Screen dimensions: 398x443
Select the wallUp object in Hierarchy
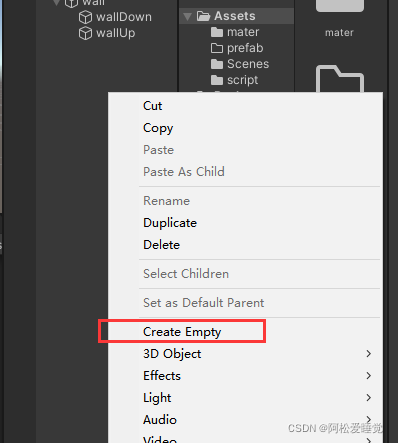pyautogui.click(x=115, y=33)
